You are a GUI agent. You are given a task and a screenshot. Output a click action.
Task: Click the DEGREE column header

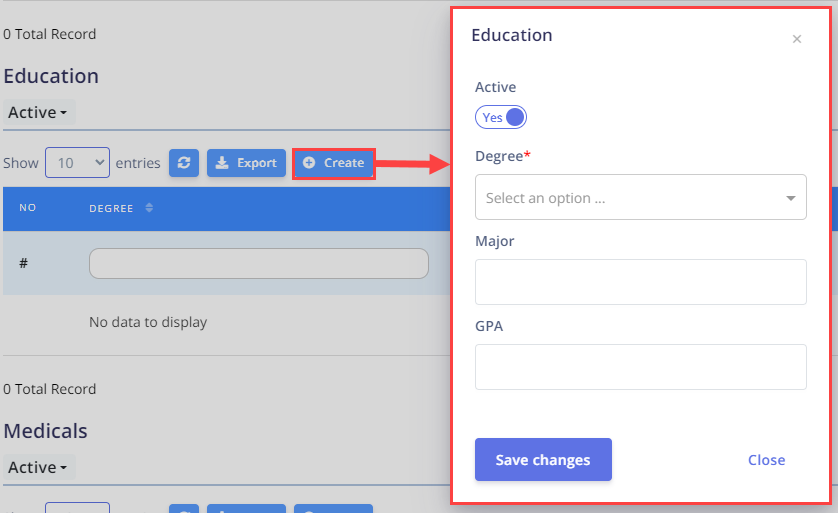click(111, 208)
